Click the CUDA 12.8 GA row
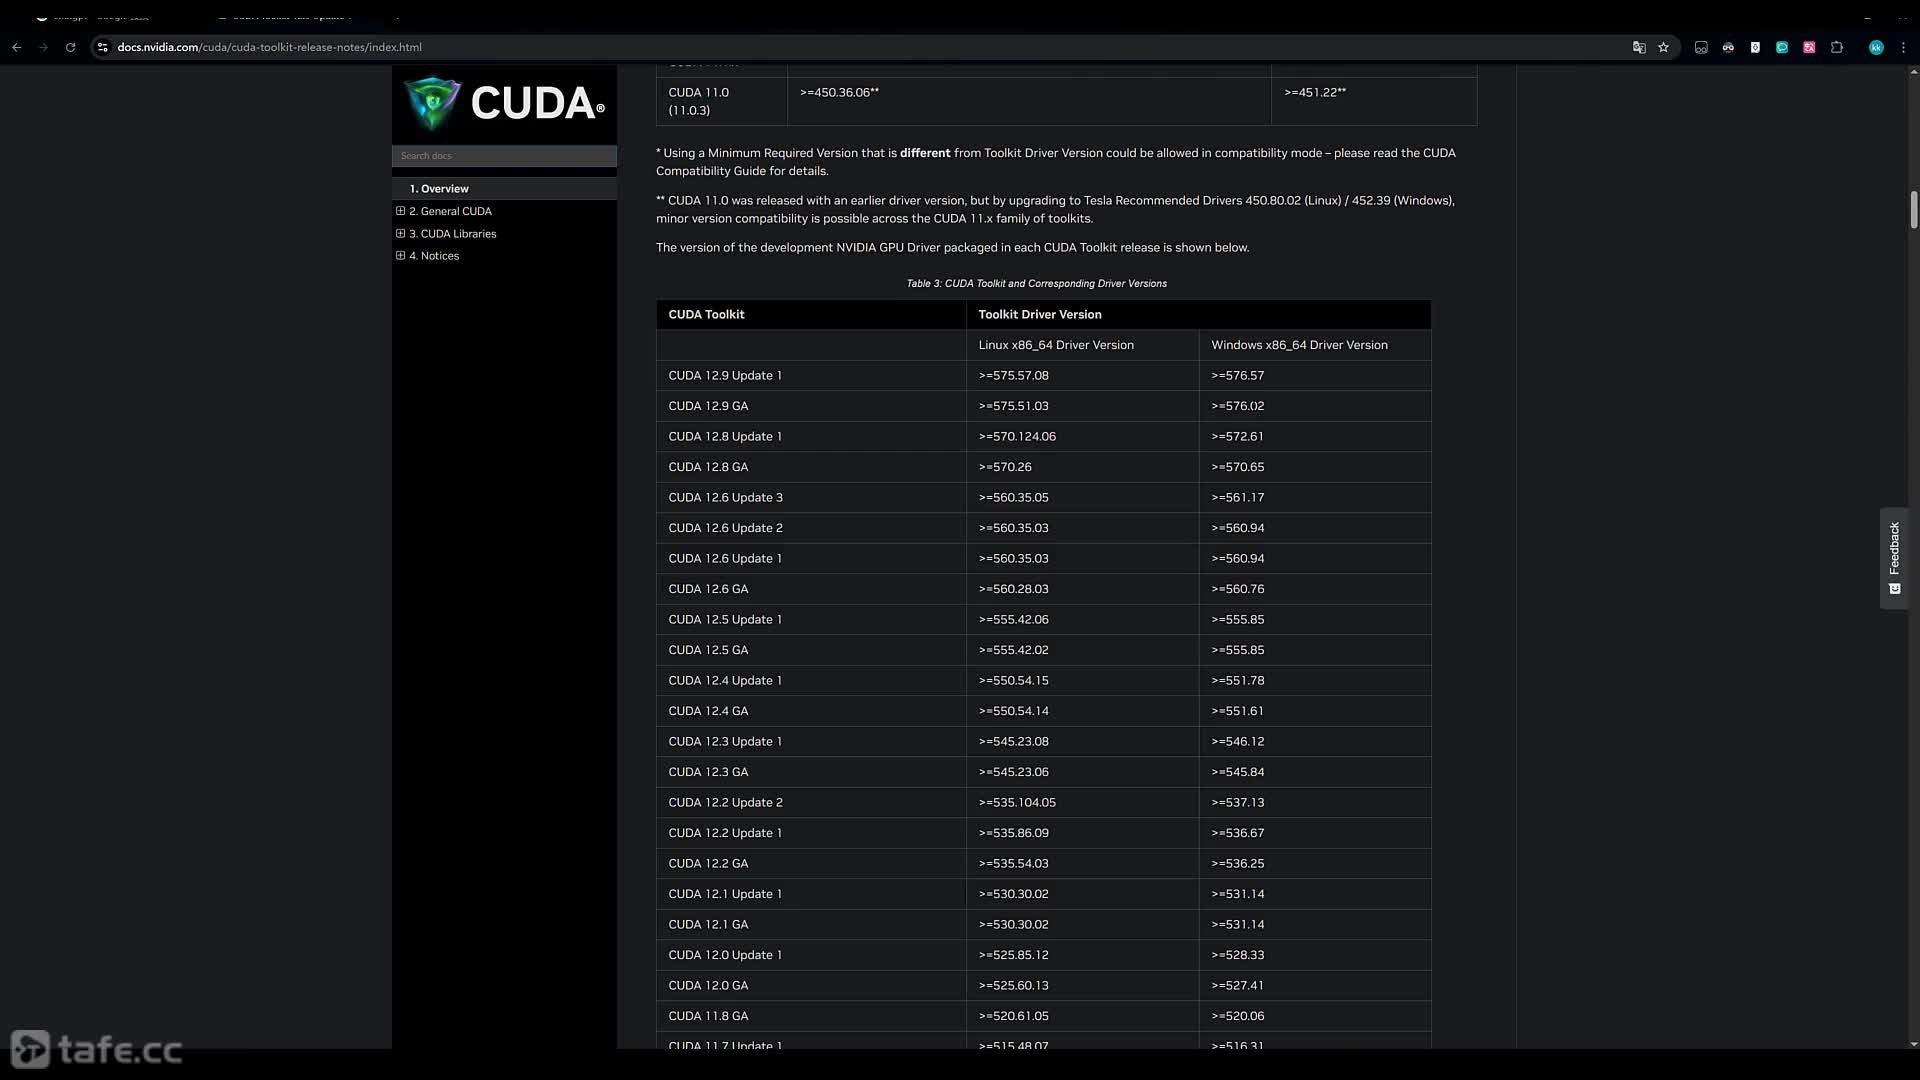This screenshot has width=1920, height=1080. coord(1043,467)
